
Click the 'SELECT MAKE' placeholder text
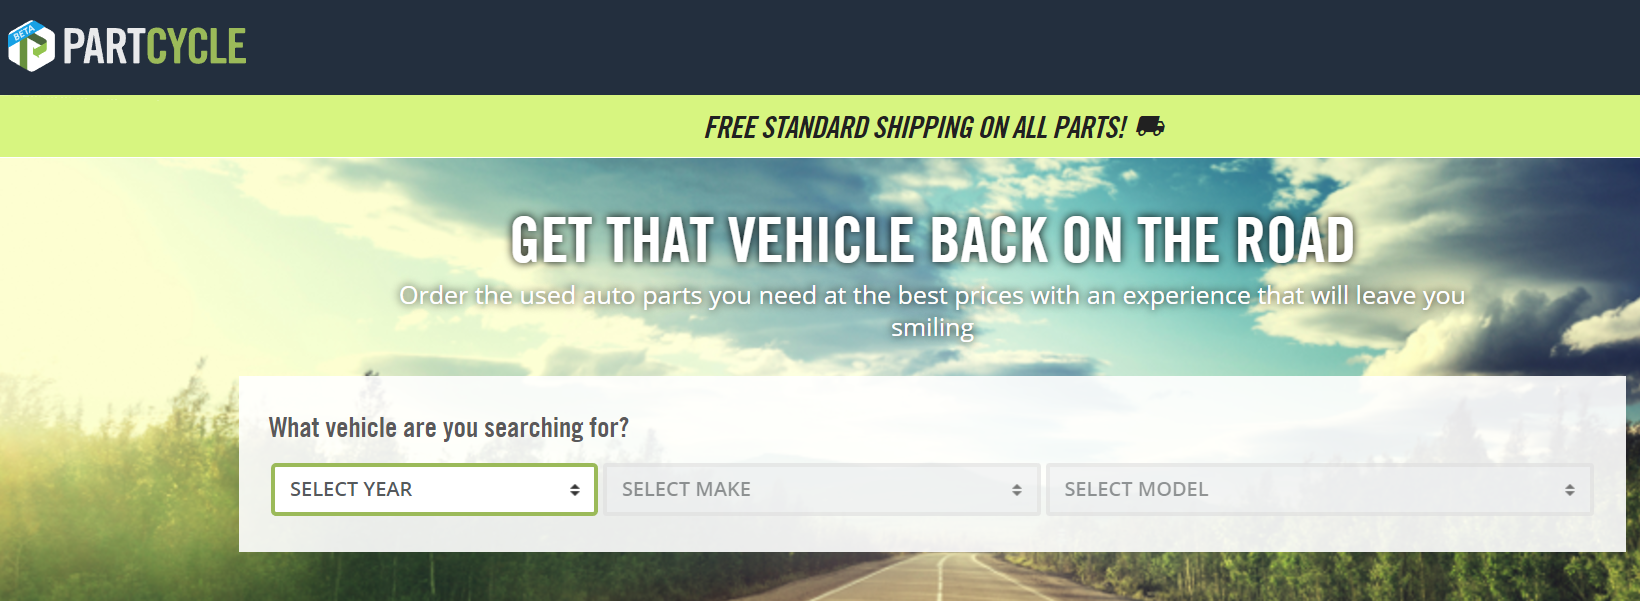coord(686,489)
